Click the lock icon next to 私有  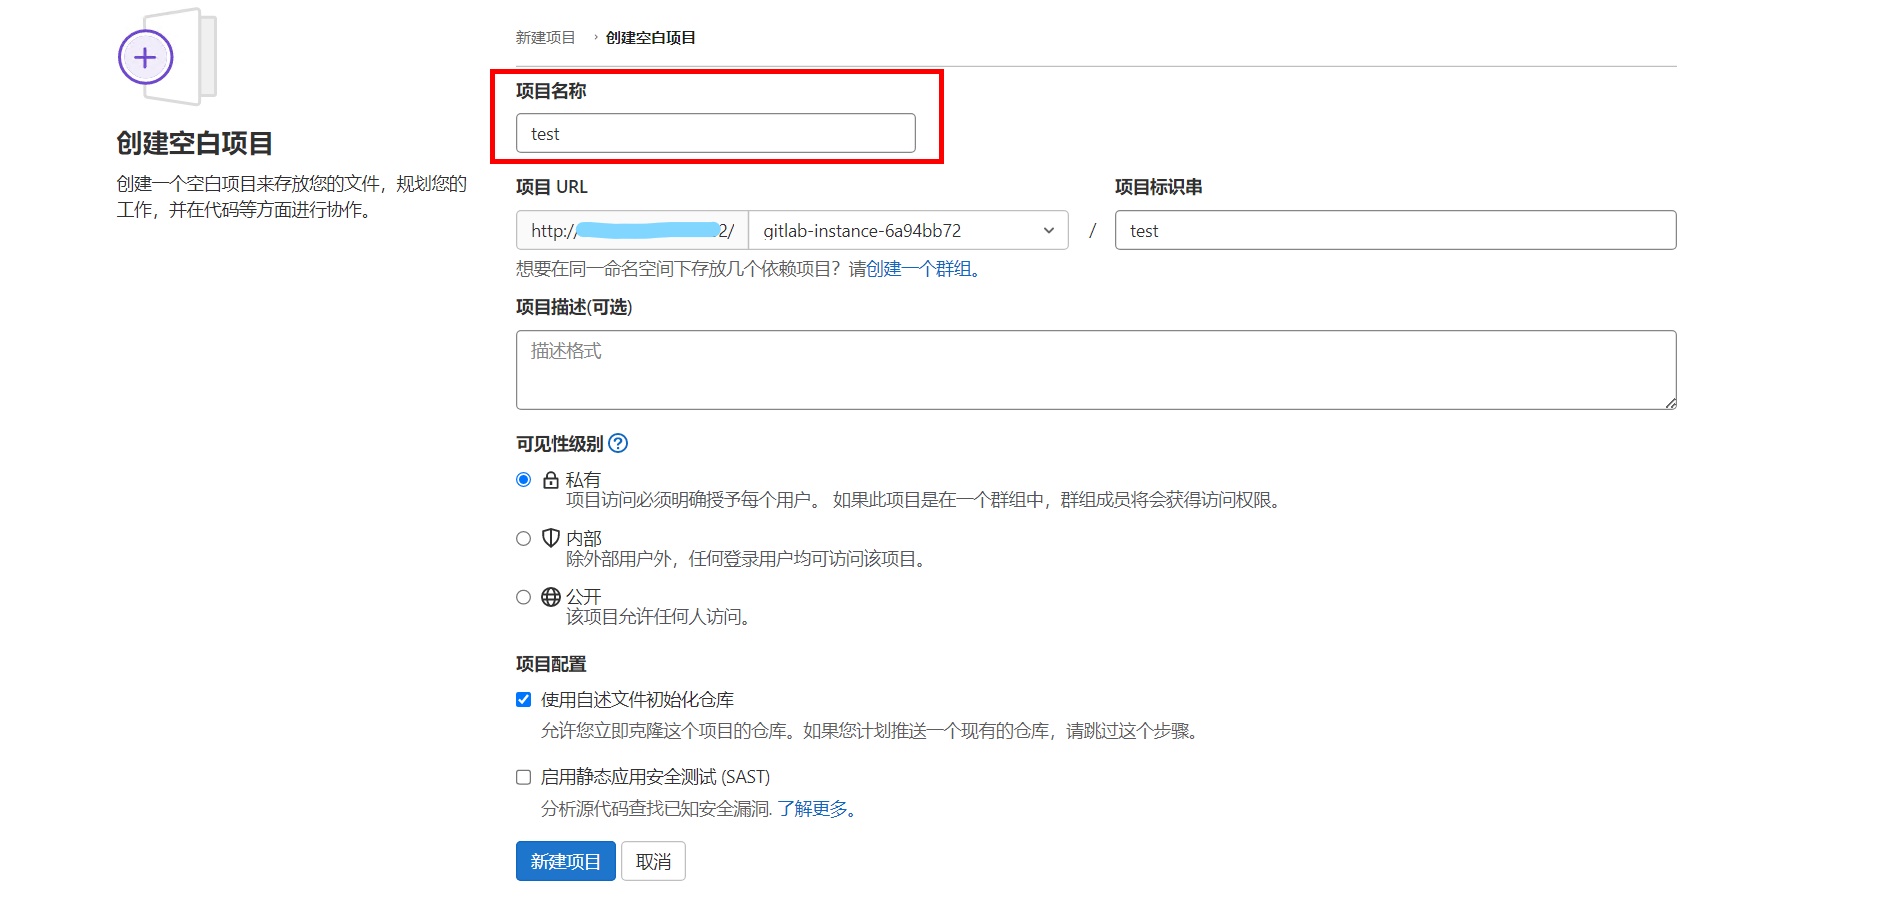pos(550,479)
